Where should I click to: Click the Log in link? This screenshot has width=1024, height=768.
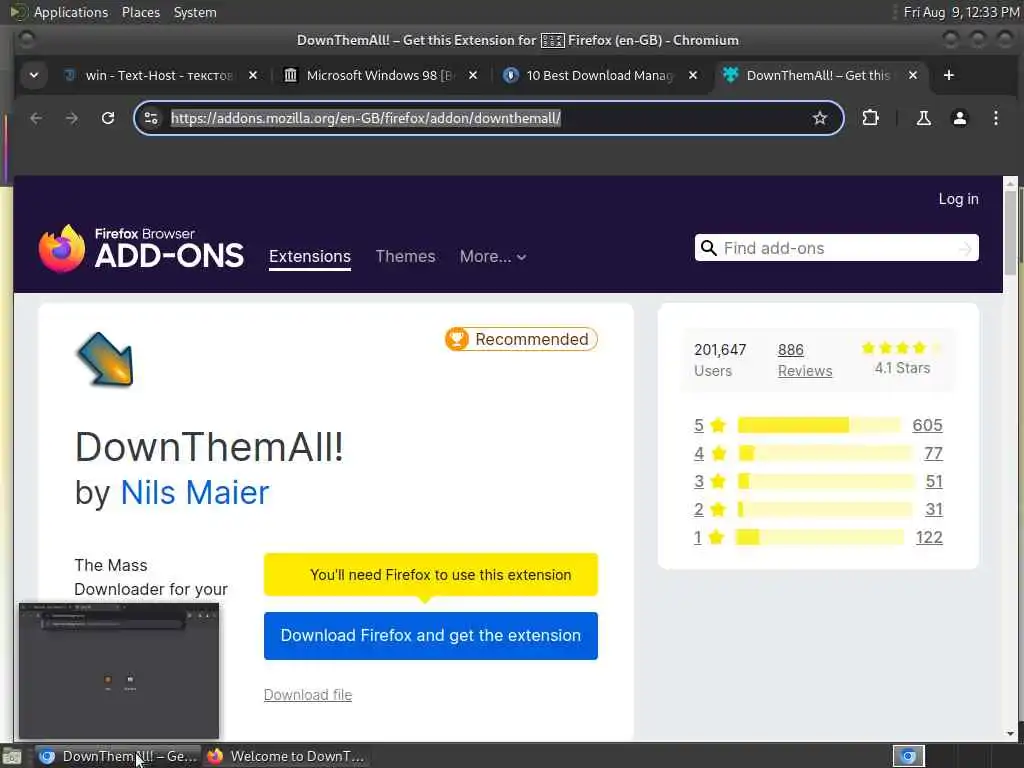click(x=958, y=199)
